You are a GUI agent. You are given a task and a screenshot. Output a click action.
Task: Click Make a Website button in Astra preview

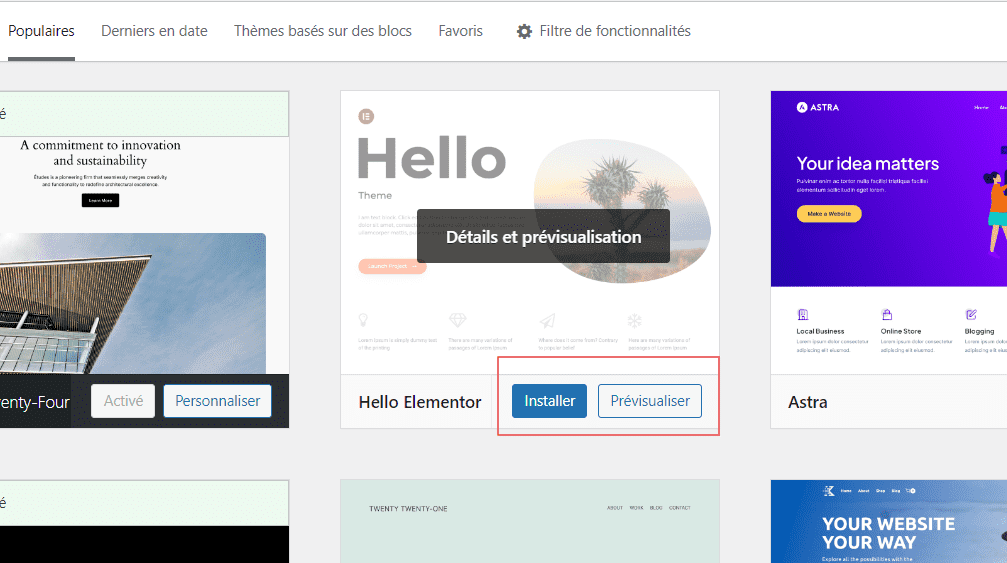click(829, 214)
